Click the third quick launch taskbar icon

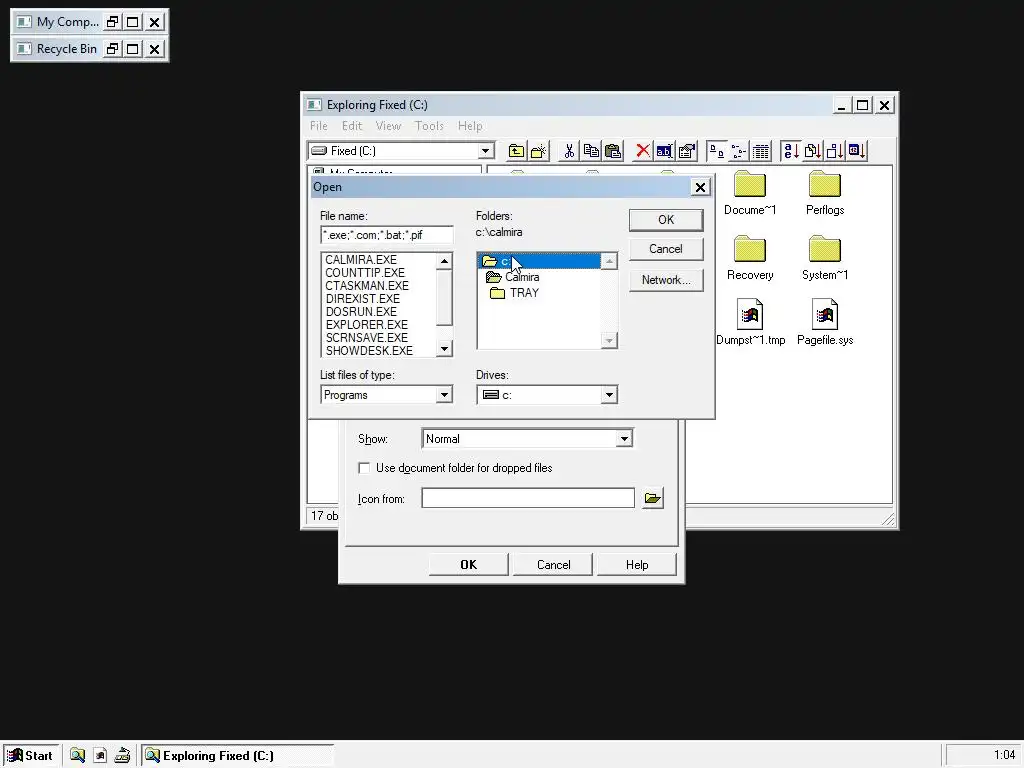pyautogui.click(x=122, y=756)
